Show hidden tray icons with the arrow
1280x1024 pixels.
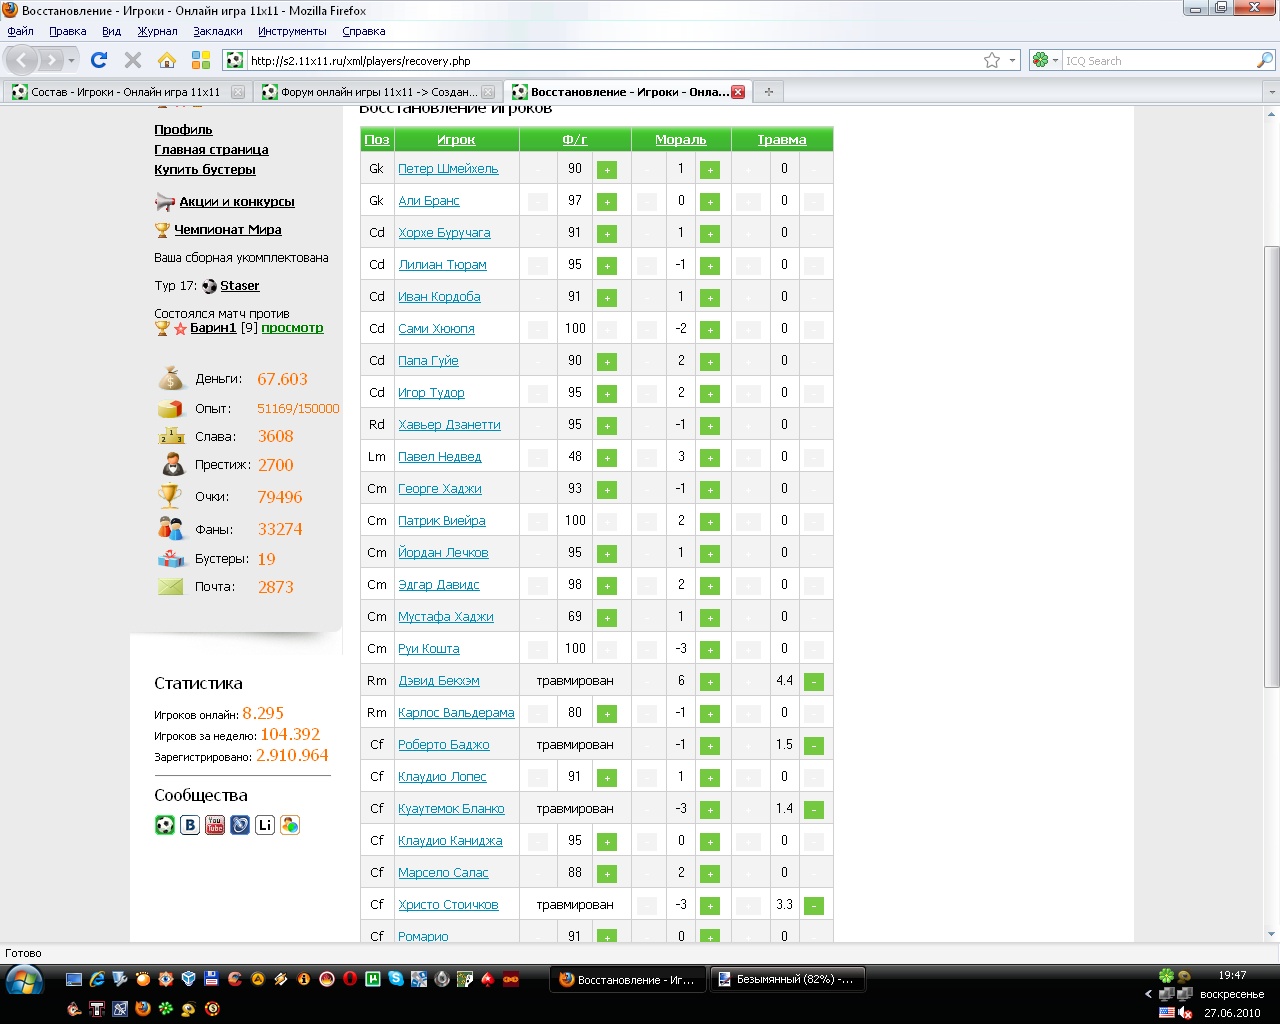tap(1148, 994)
